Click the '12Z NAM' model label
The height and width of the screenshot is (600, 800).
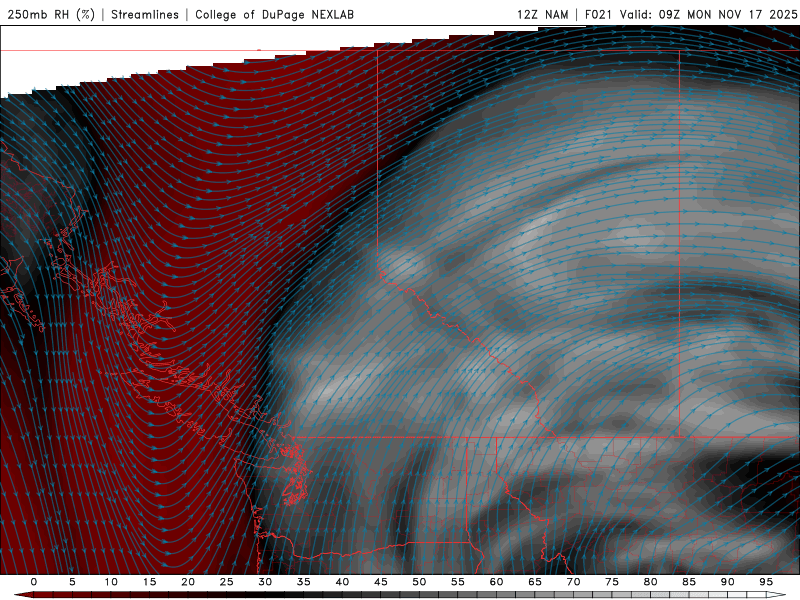543,14
